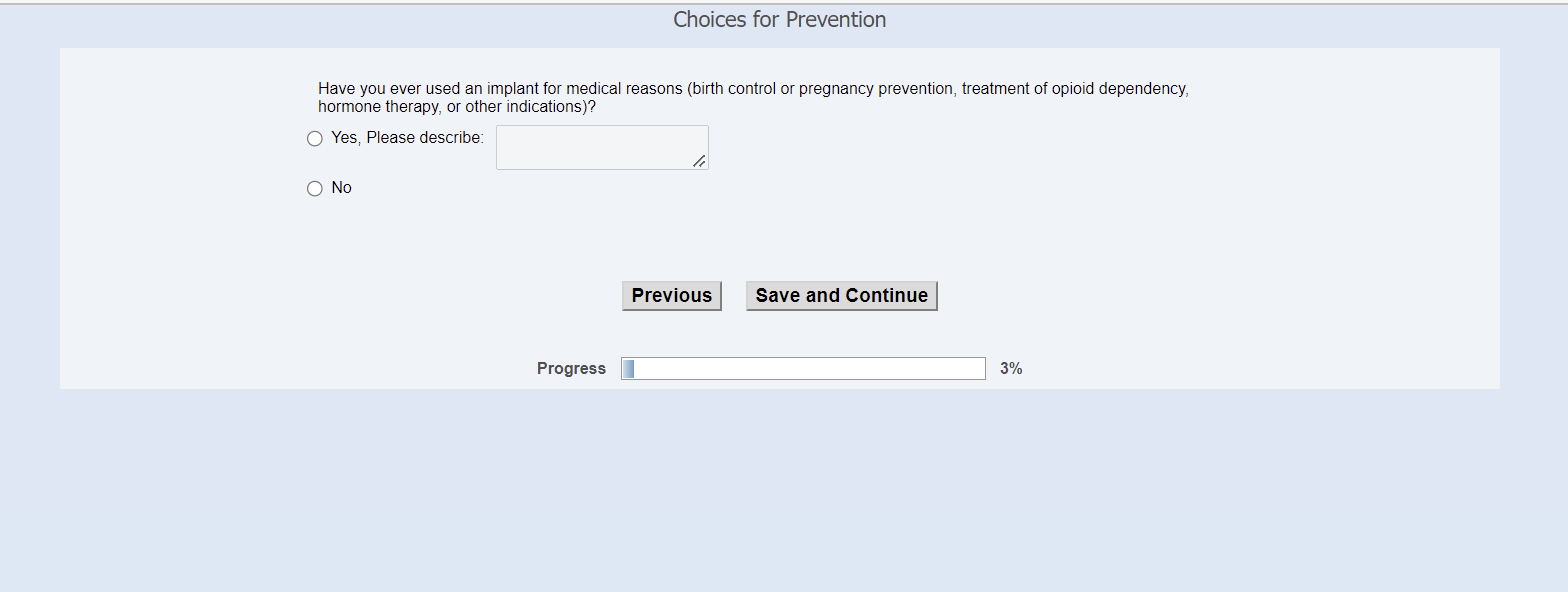This screenshot has width=1568, height=592.
Task: Choose the "No" radio button
Action: coord(315,189)
